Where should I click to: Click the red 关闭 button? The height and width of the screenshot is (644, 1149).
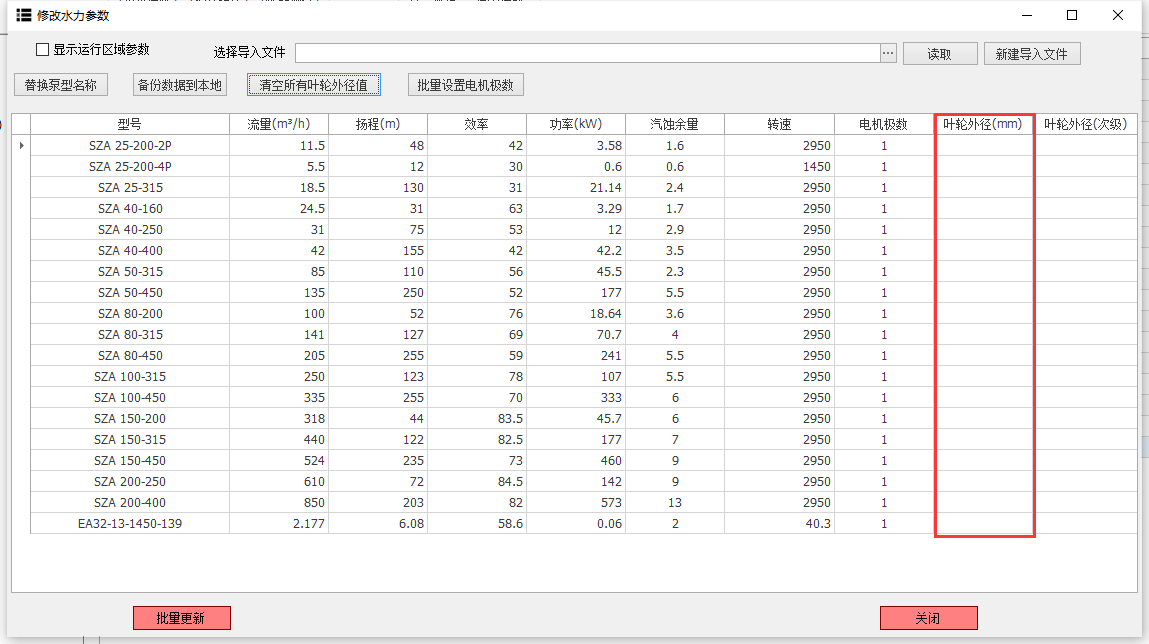(928, 618)
